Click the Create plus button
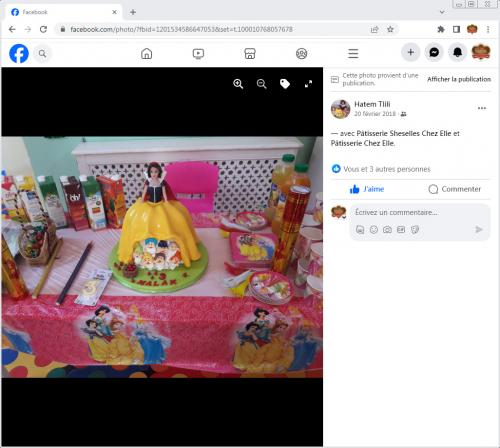The height and width of the screenshot is (448, 500). tap(411, 52)
